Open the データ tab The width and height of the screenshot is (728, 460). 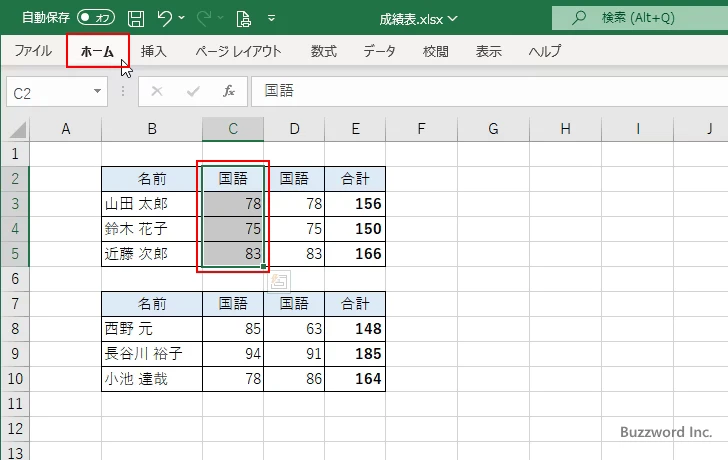[379, 51]
